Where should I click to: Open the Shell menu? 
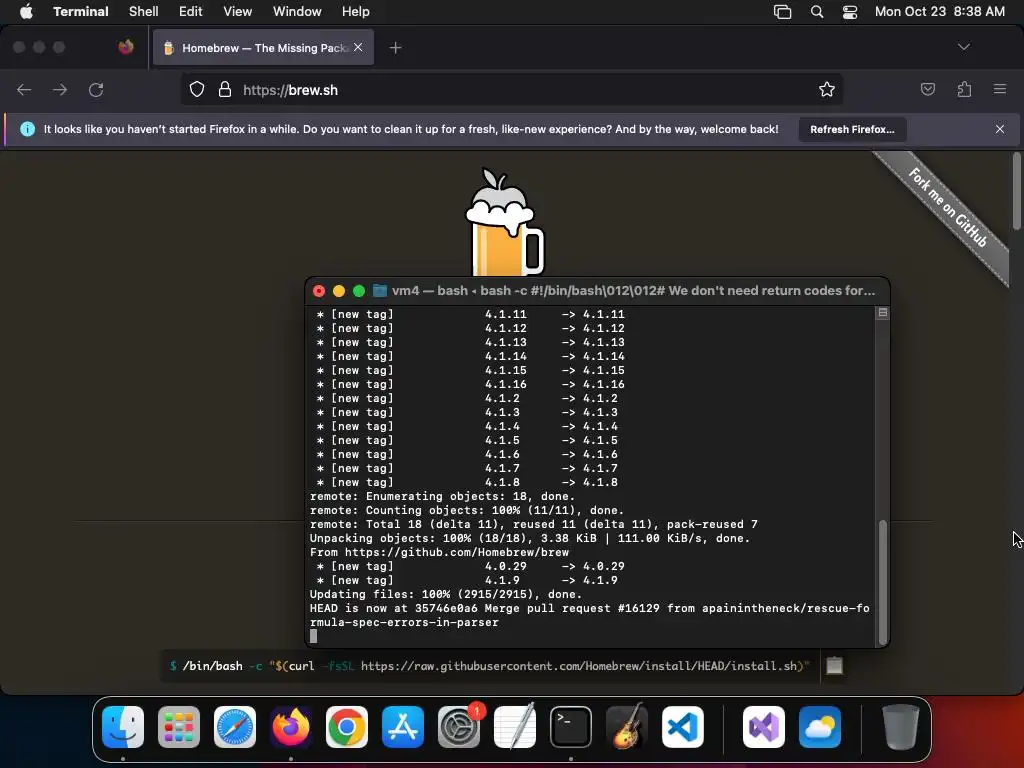coord(144,11)
